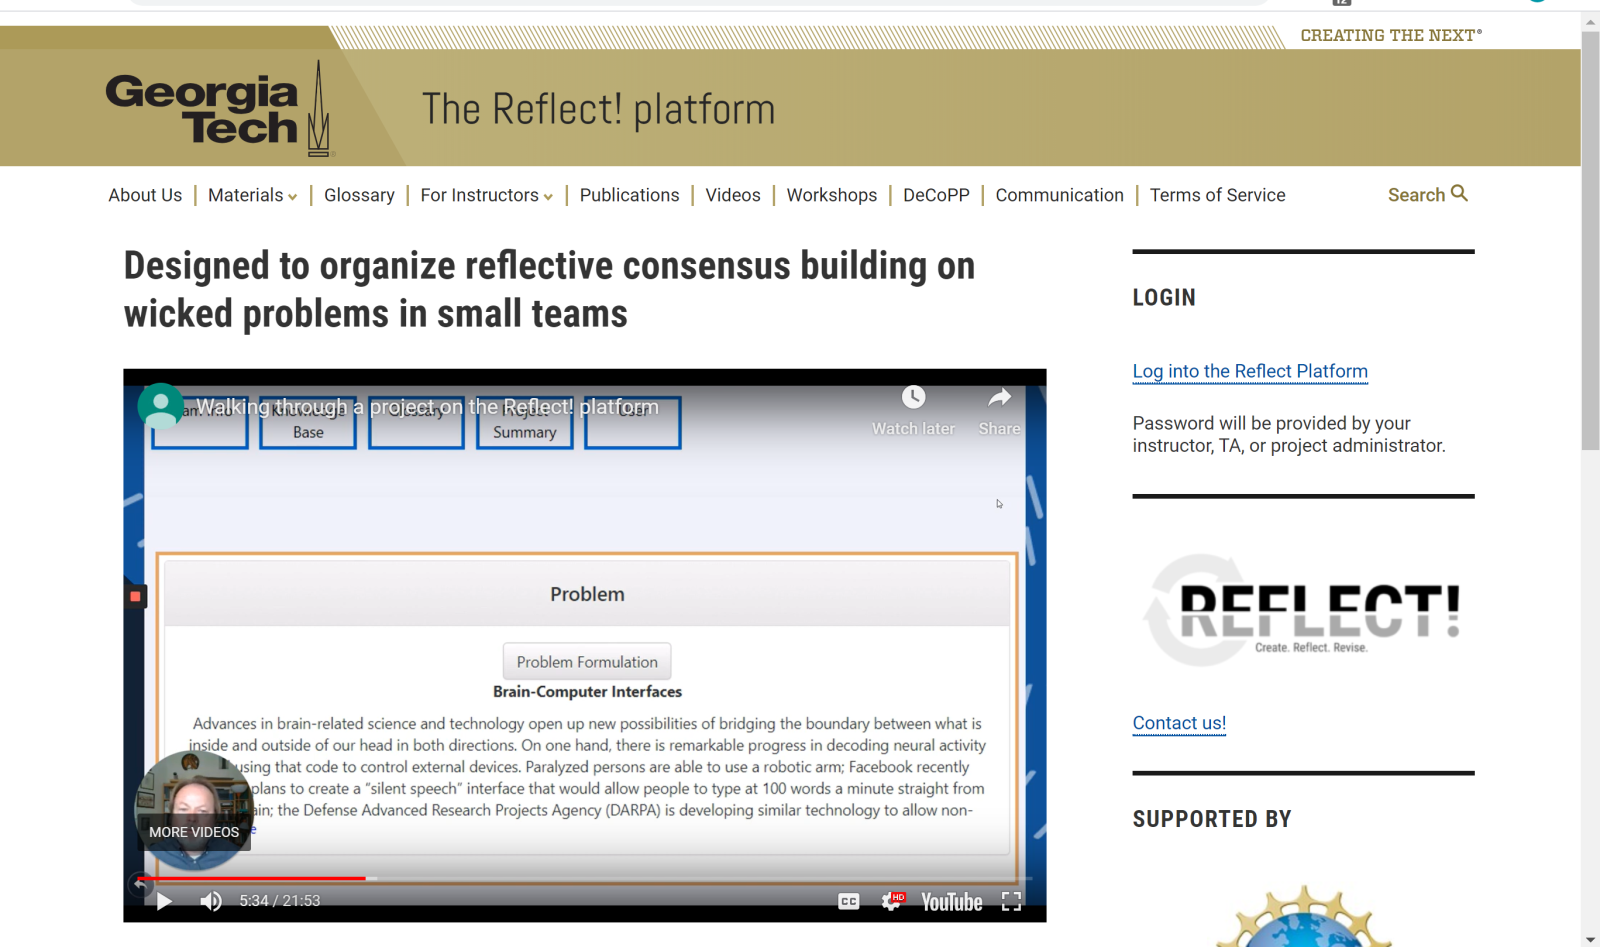
Task: Click the Contact us! link
Action: 1178,722
